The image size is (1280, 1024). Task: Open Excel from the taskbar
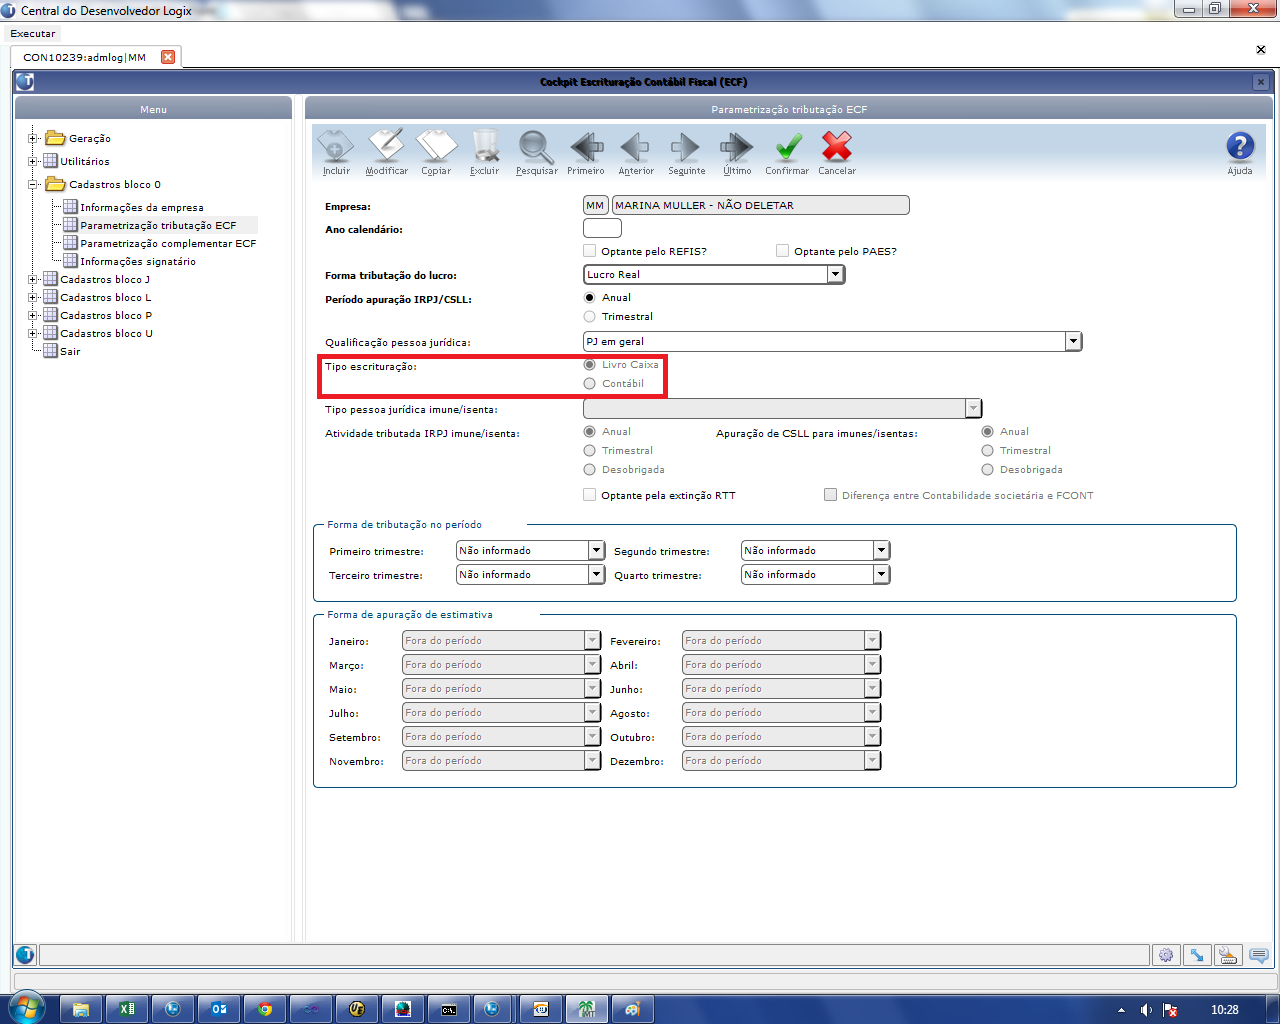pos(127,1009)
